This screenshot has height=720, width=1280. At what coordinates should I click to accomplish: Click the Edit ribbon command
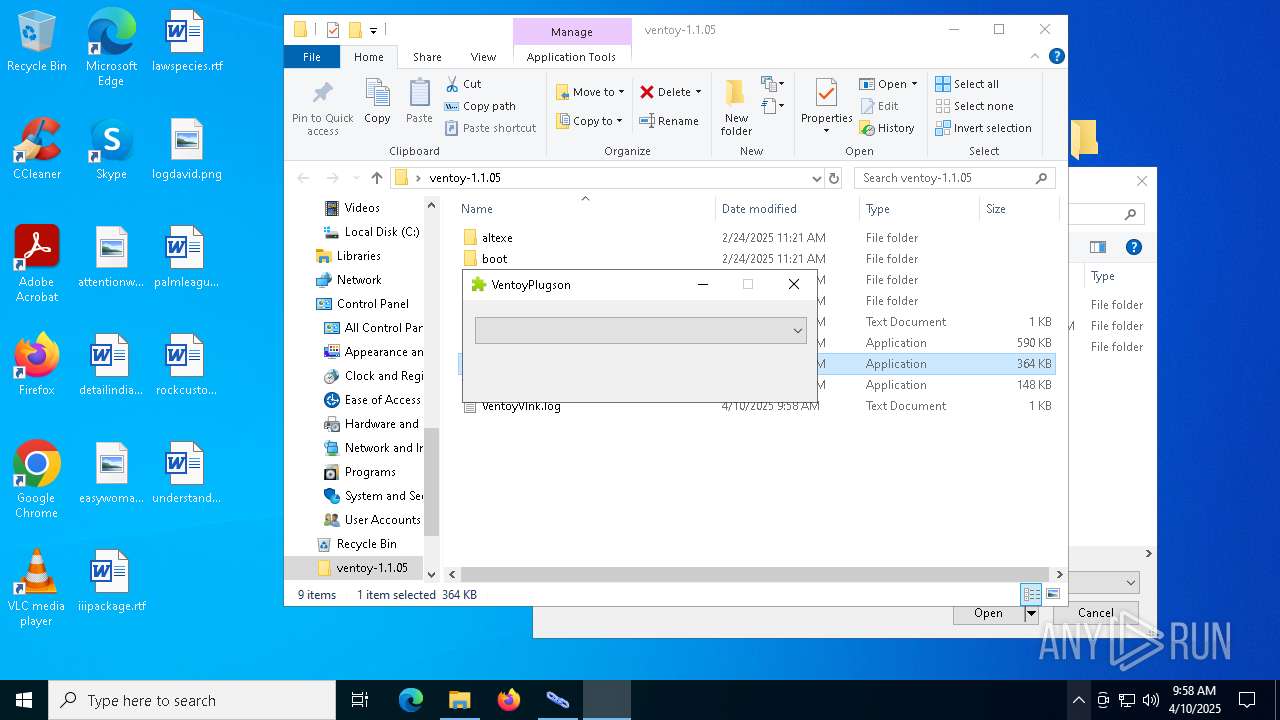879,106
